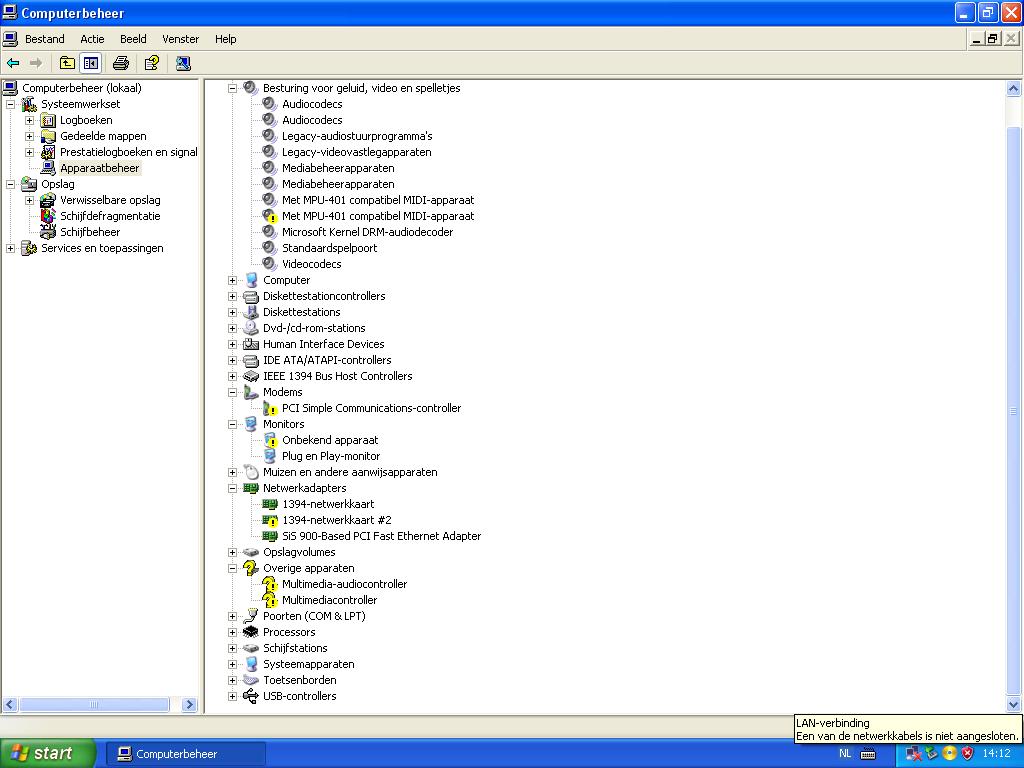Expand Poorten (COM & LPT)

point(232,616)
